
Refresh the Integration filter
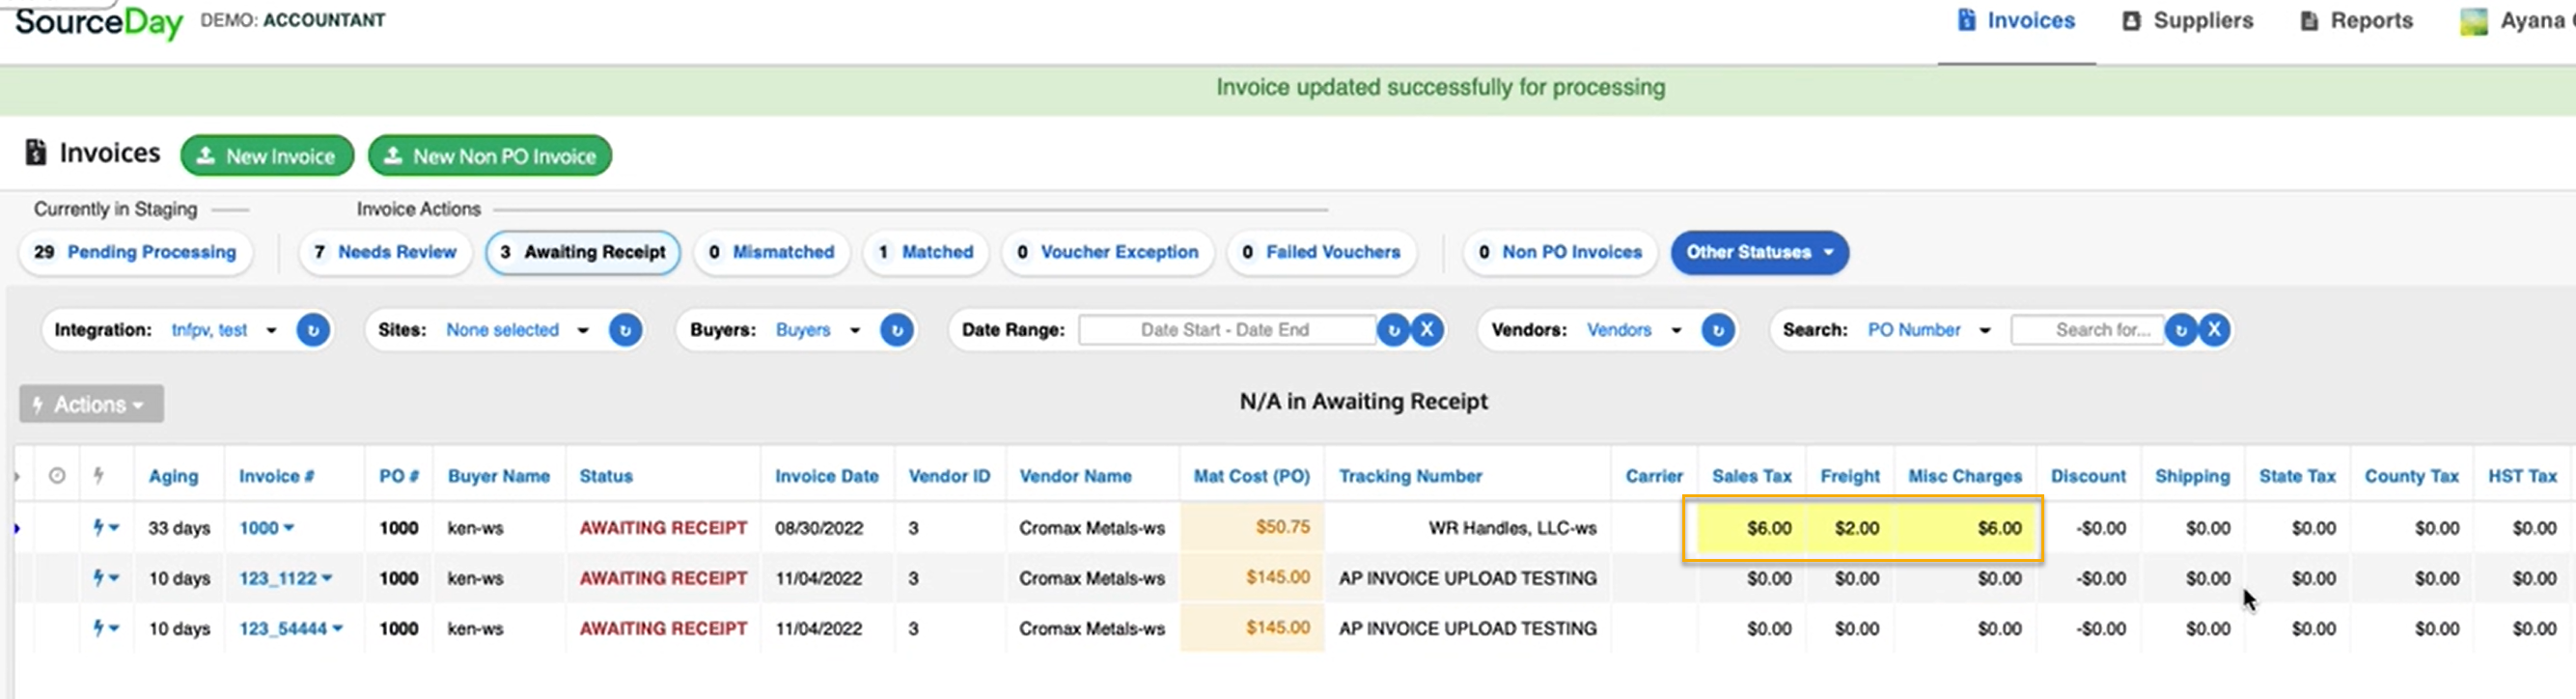pyautogui.click(x=313, y=330)
